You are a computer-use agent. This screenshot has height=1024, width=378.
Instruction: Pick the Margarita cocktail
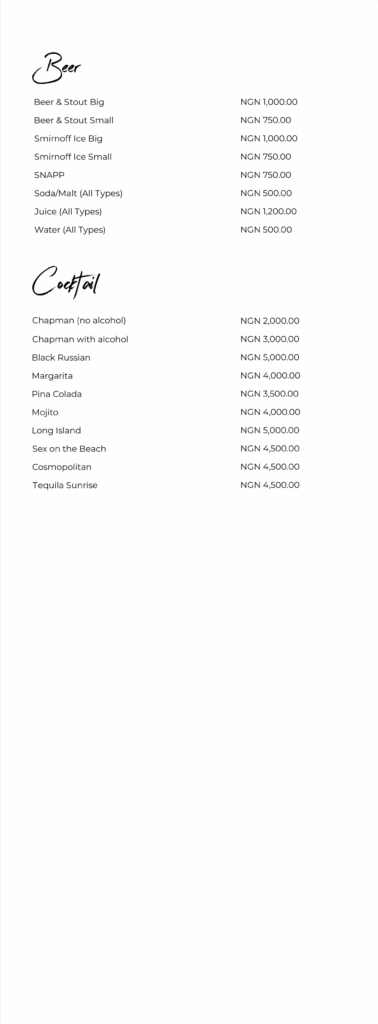tap(52, 376)
